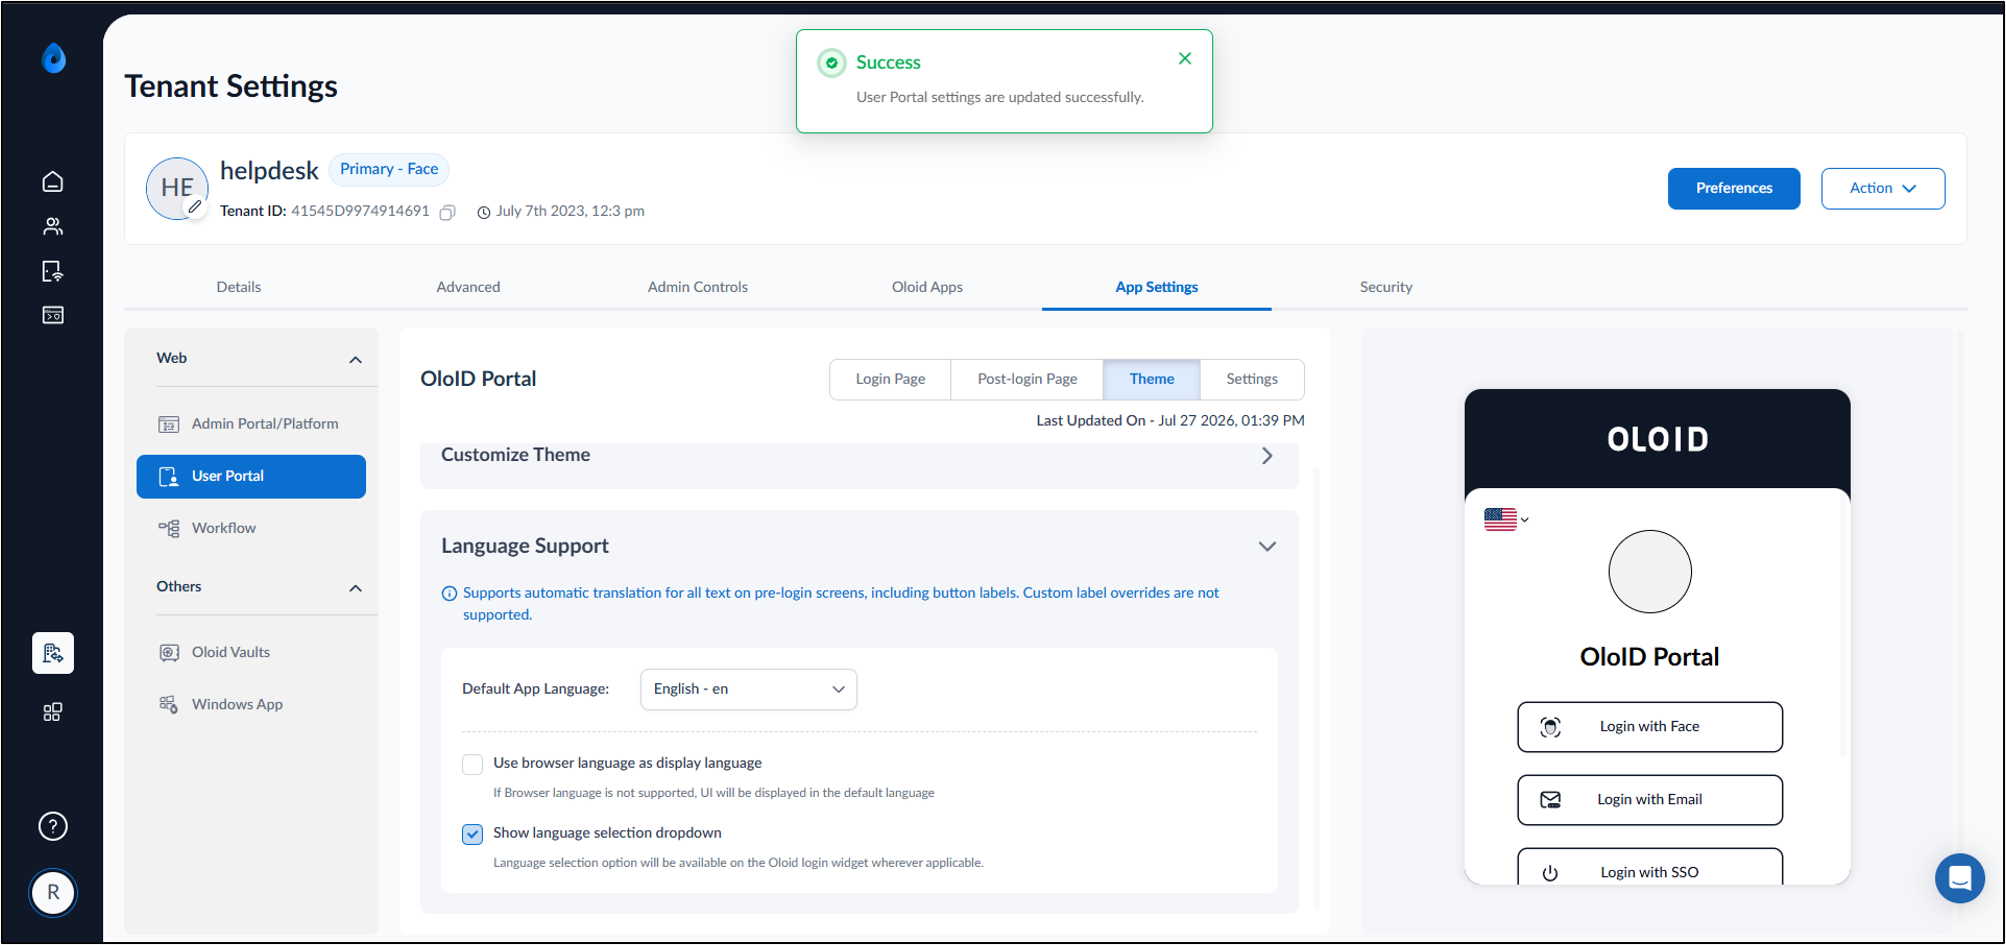
Task: Click the face scan icon in preview
Action: tap(1551, 728)
